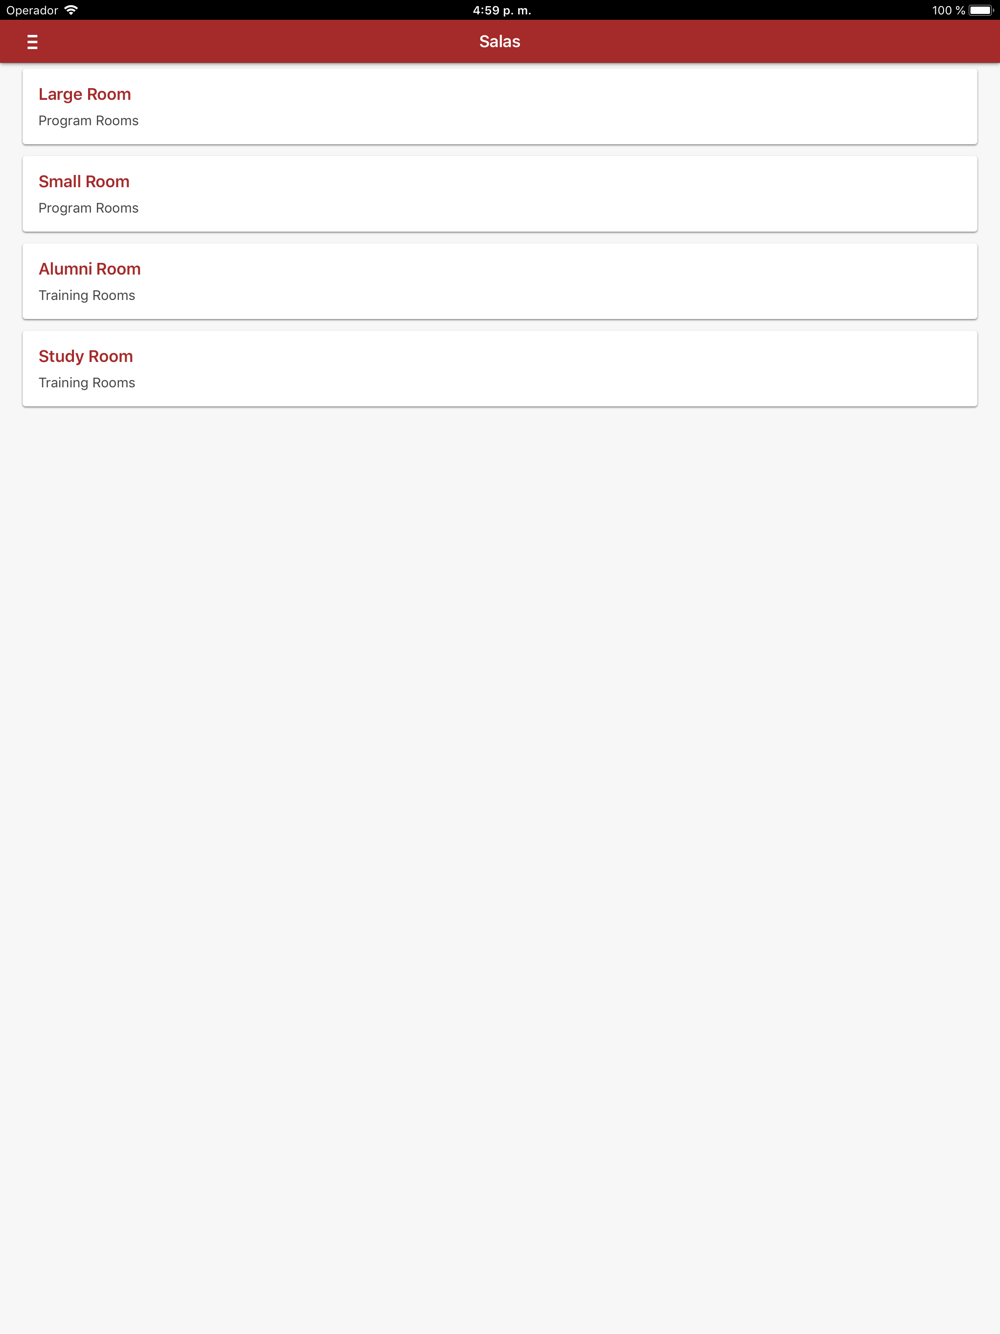The image size is (1000, 1334).
Task: Click the 'Small Room' heading text
Action: tap(84, 181)
